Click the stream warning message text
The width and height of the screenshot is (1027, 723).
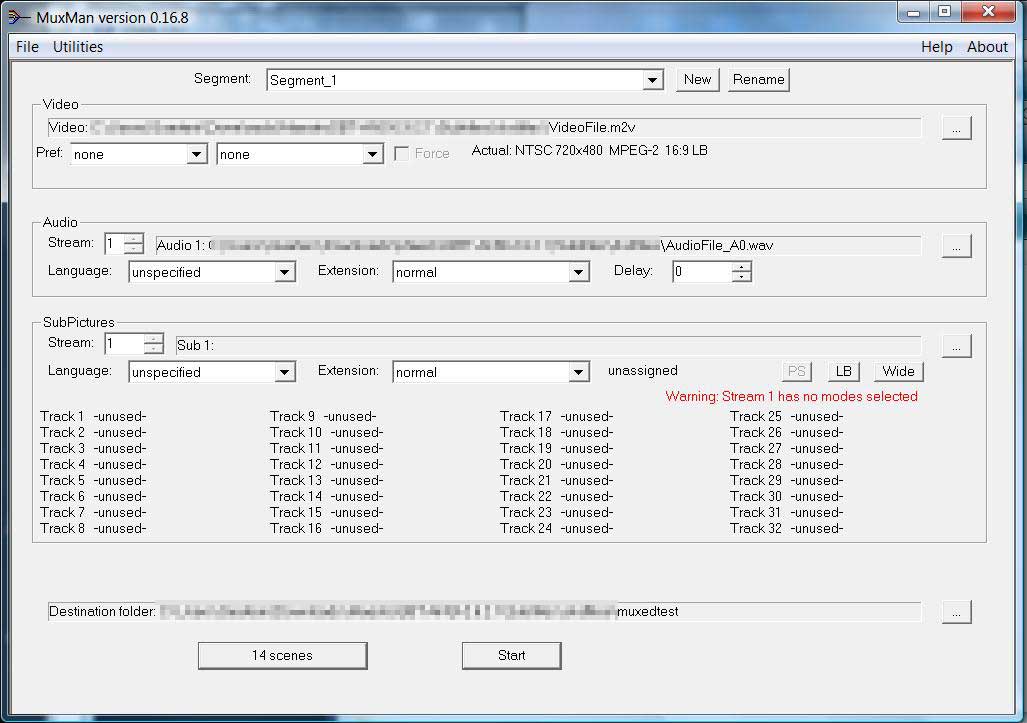(791, 396)
